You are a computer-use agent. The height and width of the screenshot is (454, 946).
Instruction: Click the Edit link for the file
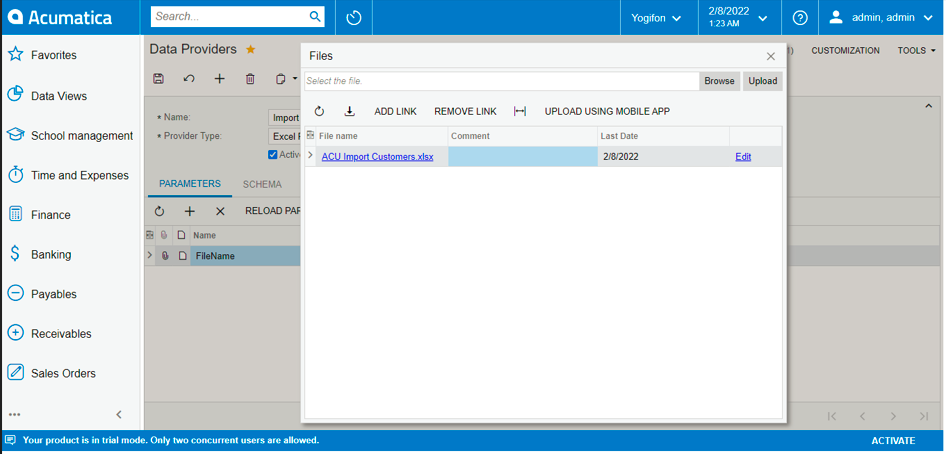(x=743, y=157)
